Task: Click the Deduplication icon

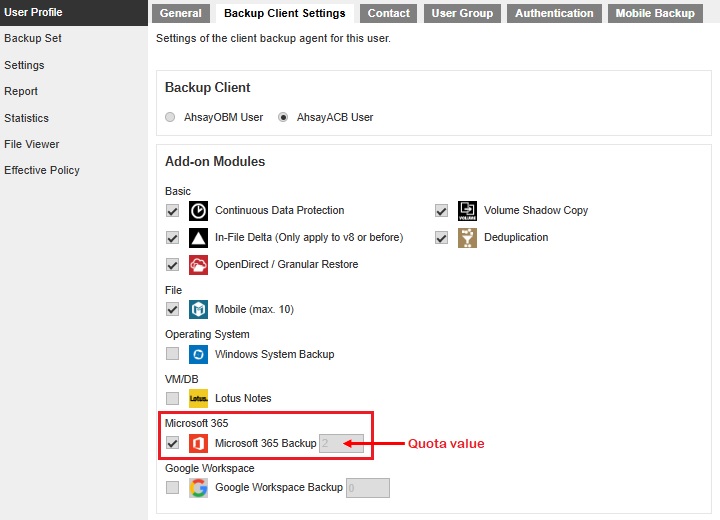Action: (467, 238)
